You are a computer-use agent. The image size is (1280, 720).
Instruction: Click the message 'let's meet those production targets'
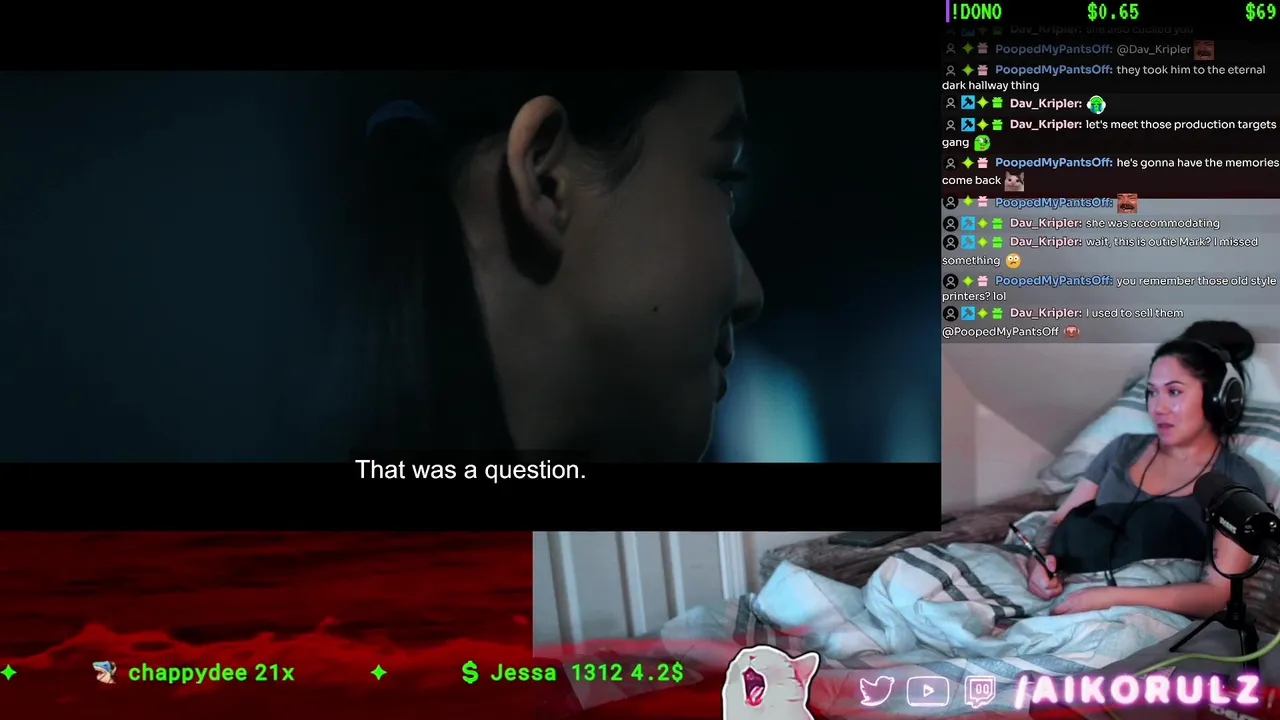(1181, 125)
